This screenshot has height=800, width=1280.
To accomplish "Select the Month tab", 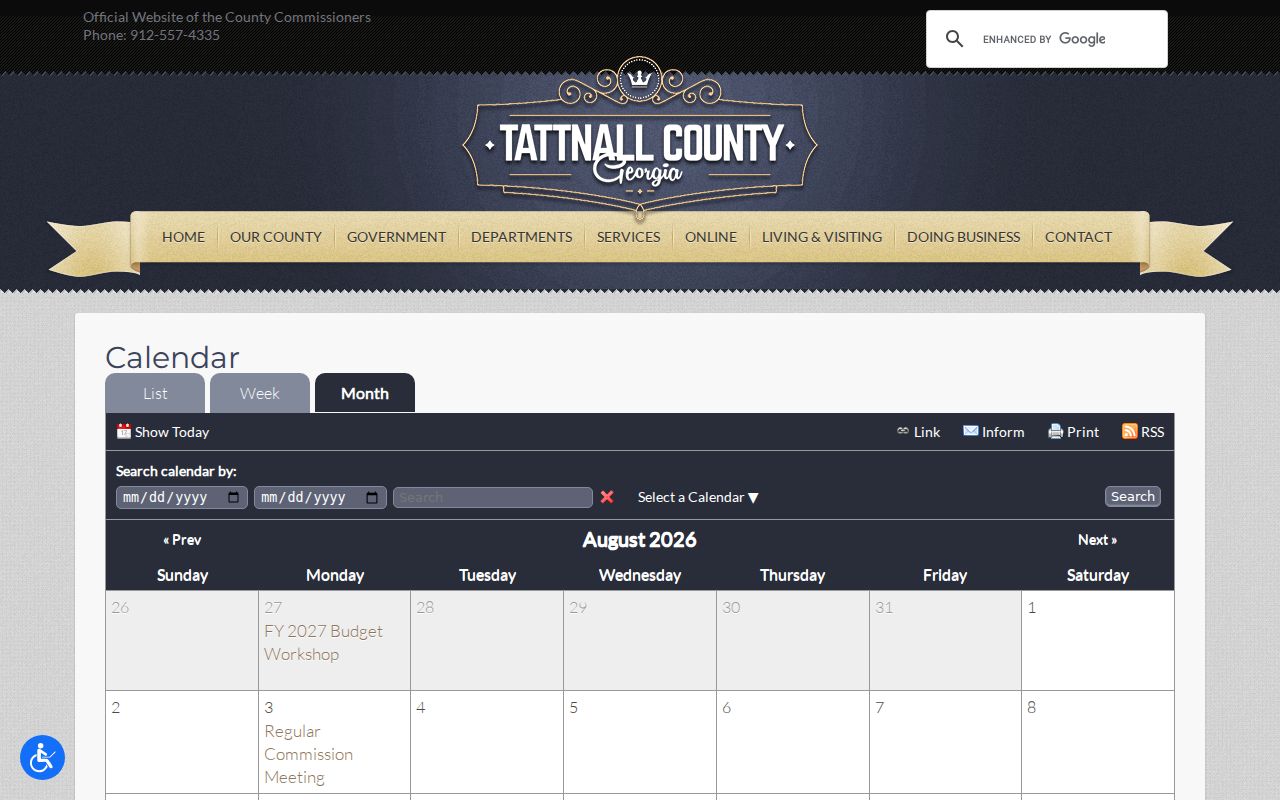I will point(365,393).
